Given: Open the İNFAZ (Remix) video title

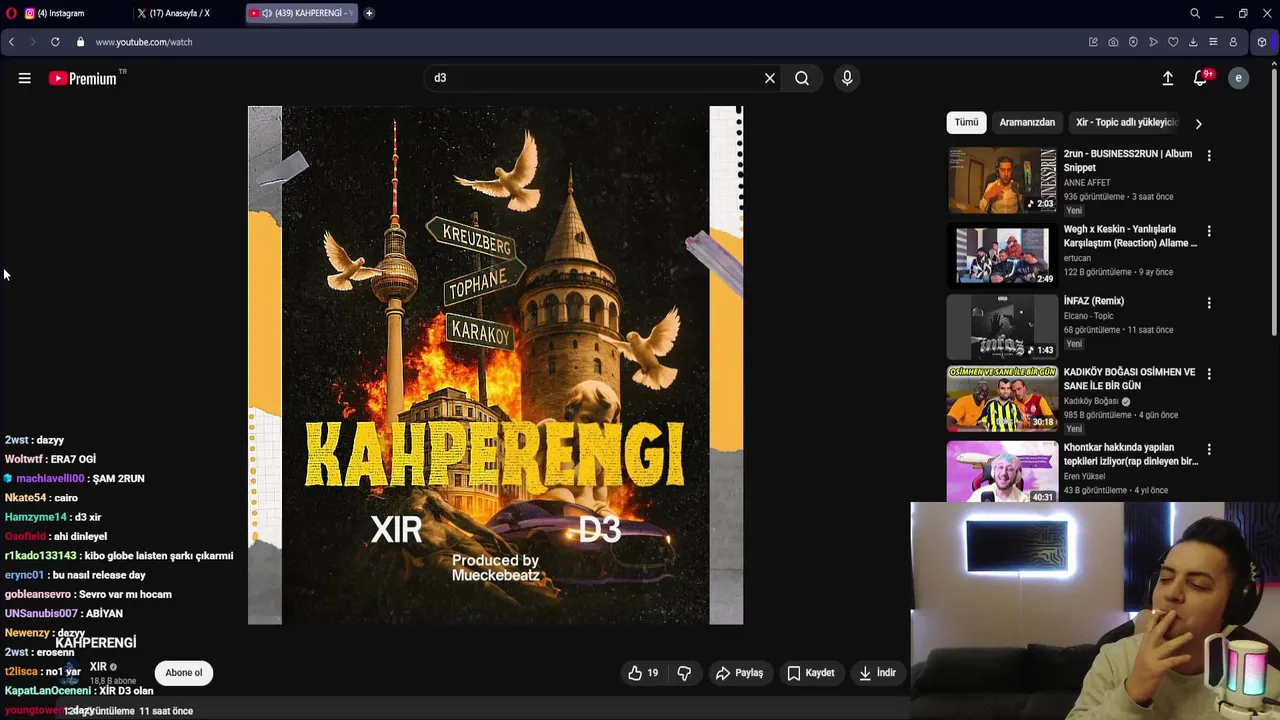Looking at the screenshot, I should (1093, 301).
